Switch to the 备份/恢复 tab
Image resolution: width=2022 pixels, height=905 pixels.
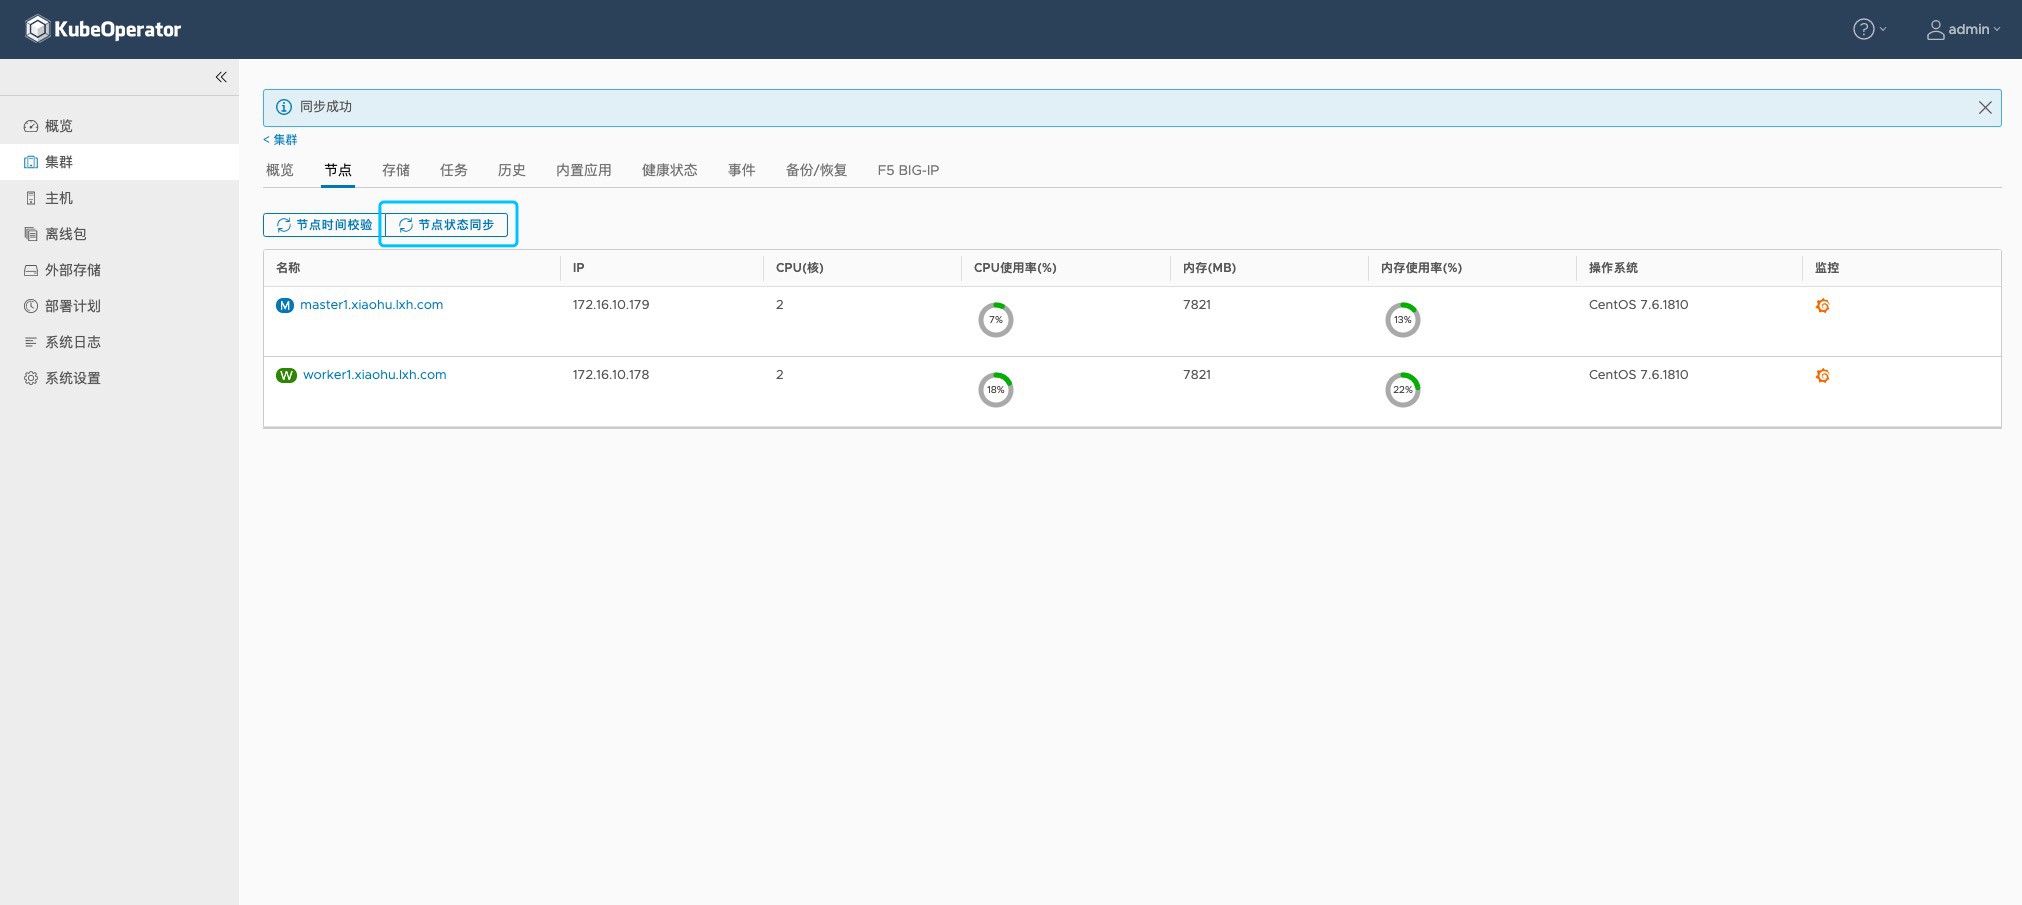point(816,170)
